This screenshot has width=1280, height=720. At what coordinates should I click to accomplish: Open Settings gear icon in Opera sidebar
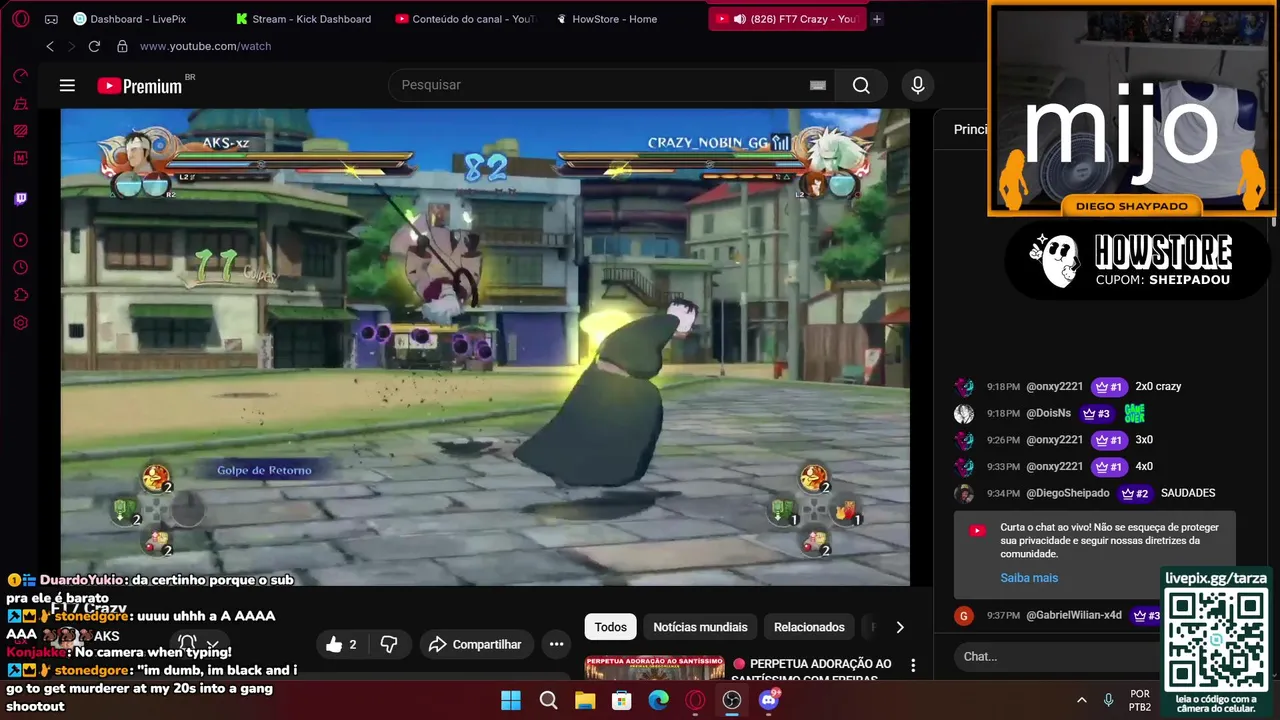(x=20, y=323)
